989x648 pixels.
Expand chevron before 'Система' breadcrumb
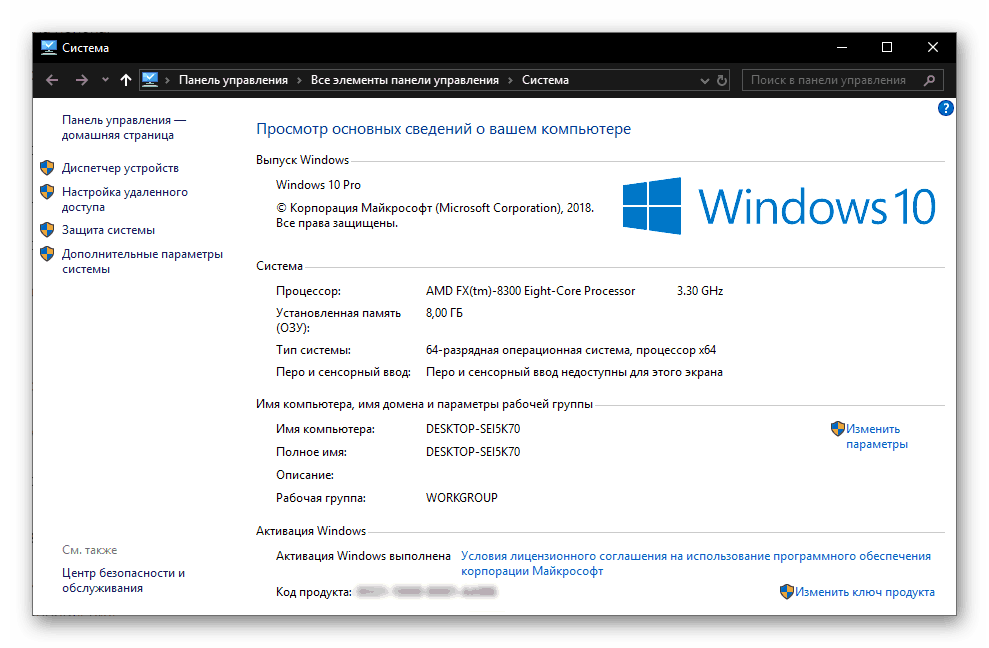point(510,80)
